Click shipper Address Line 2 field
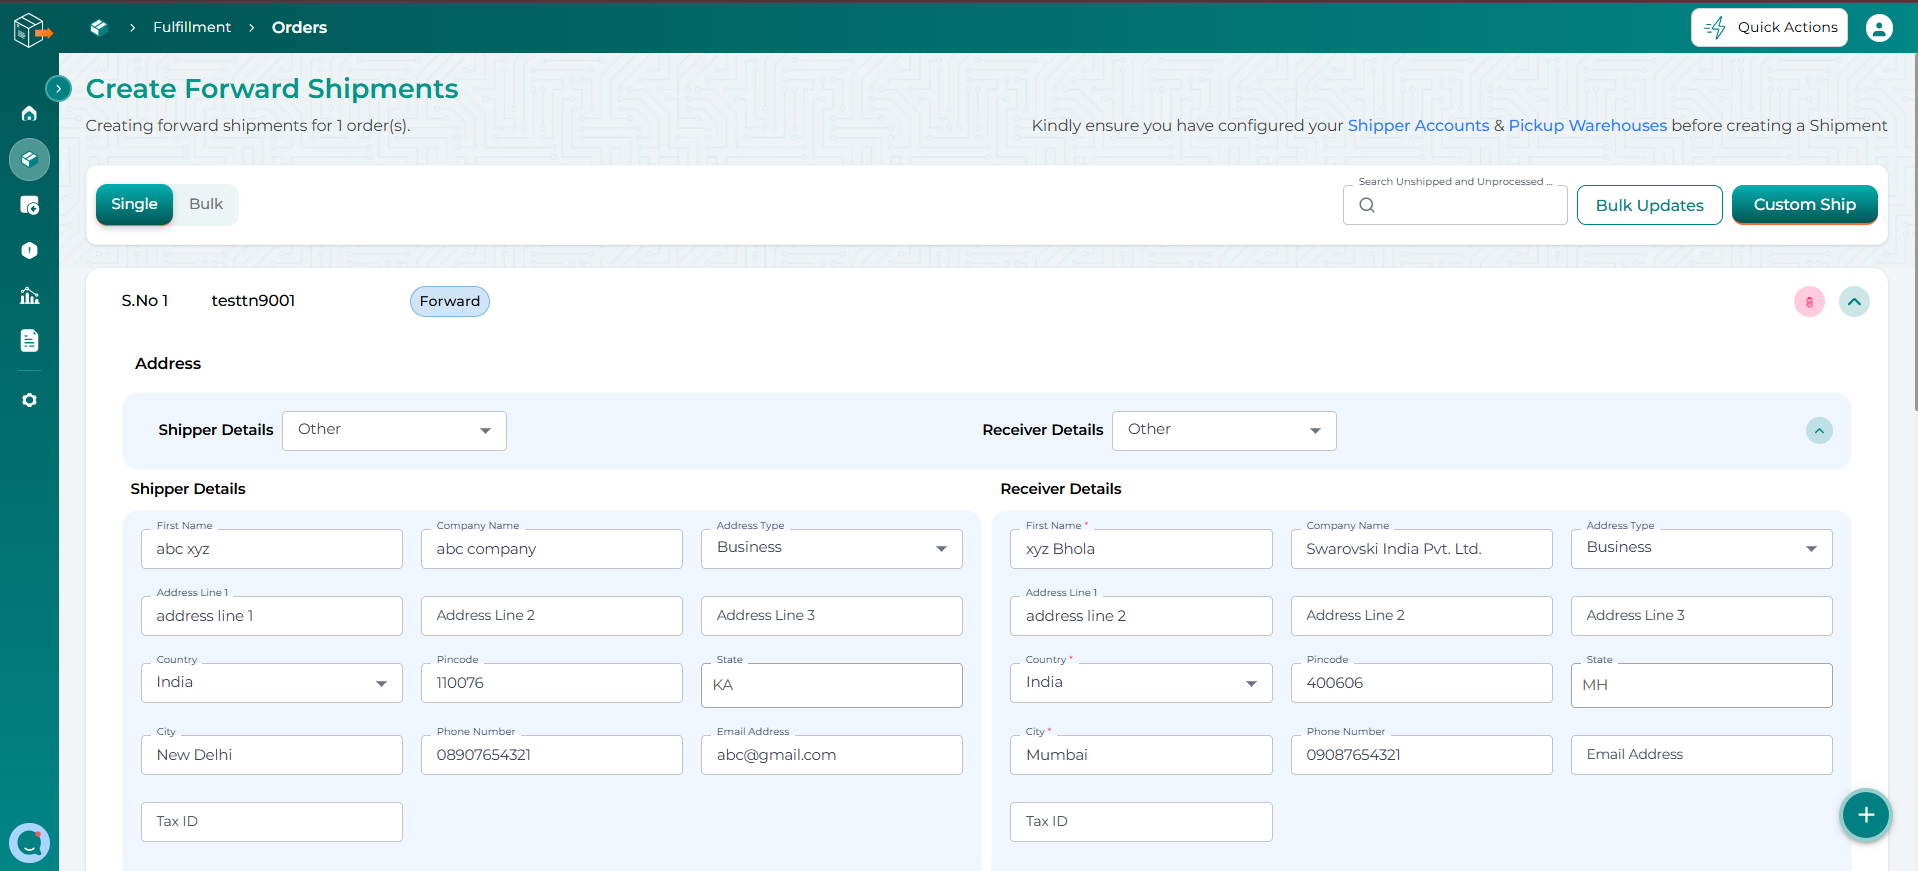The width and height of the screenshot is (1918, 871). (552, 616)
